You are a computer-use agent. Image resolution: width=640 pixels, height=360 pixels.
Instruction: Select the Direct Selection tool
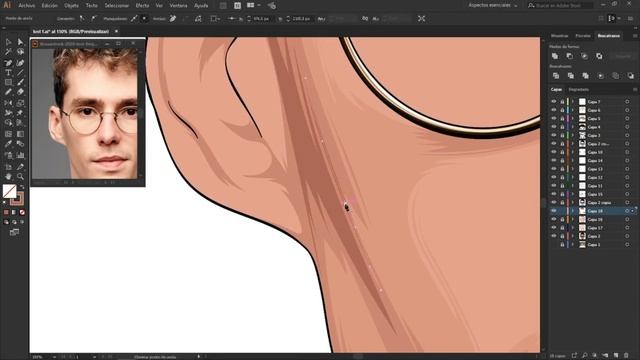tap(20, 42)
